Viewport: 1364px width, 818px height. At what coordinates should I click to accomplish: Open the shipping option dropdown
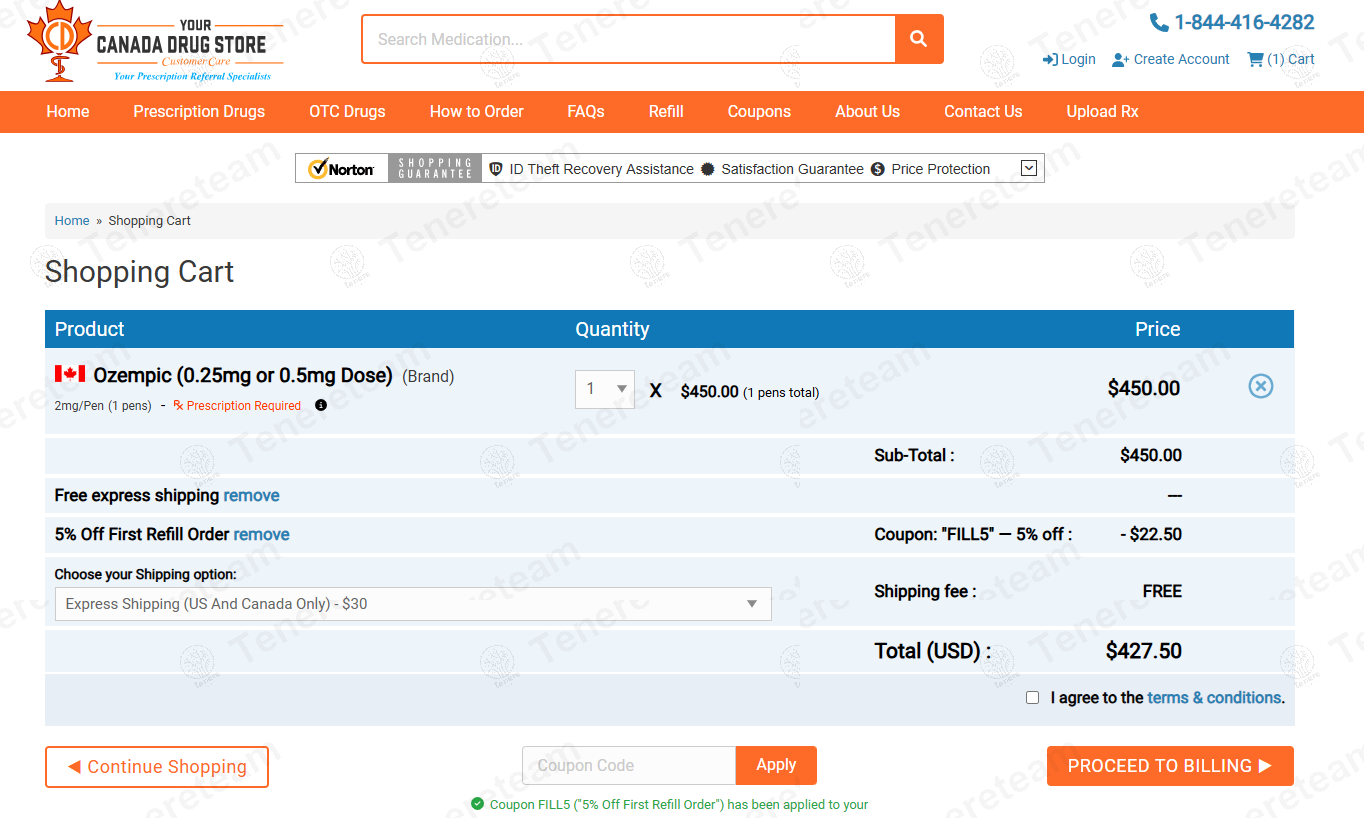413,604
